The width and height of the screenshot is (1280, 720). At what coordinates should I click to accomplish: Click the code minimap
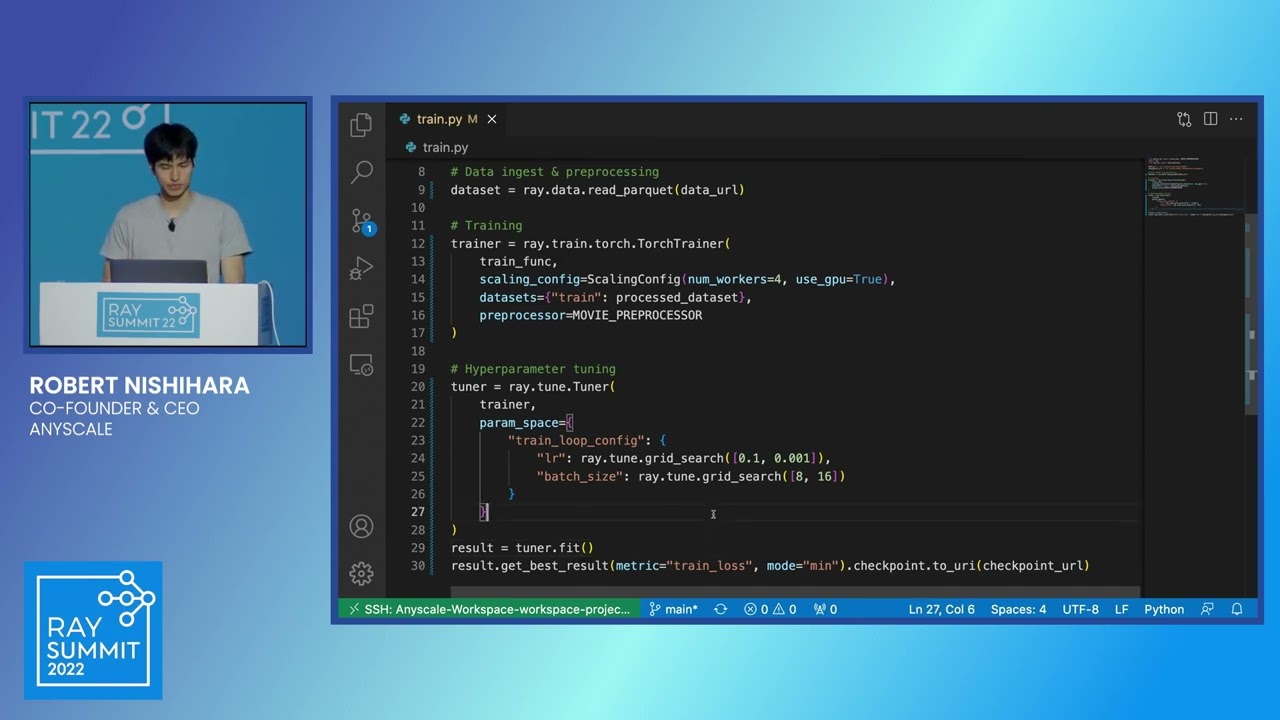[1193, 187]
